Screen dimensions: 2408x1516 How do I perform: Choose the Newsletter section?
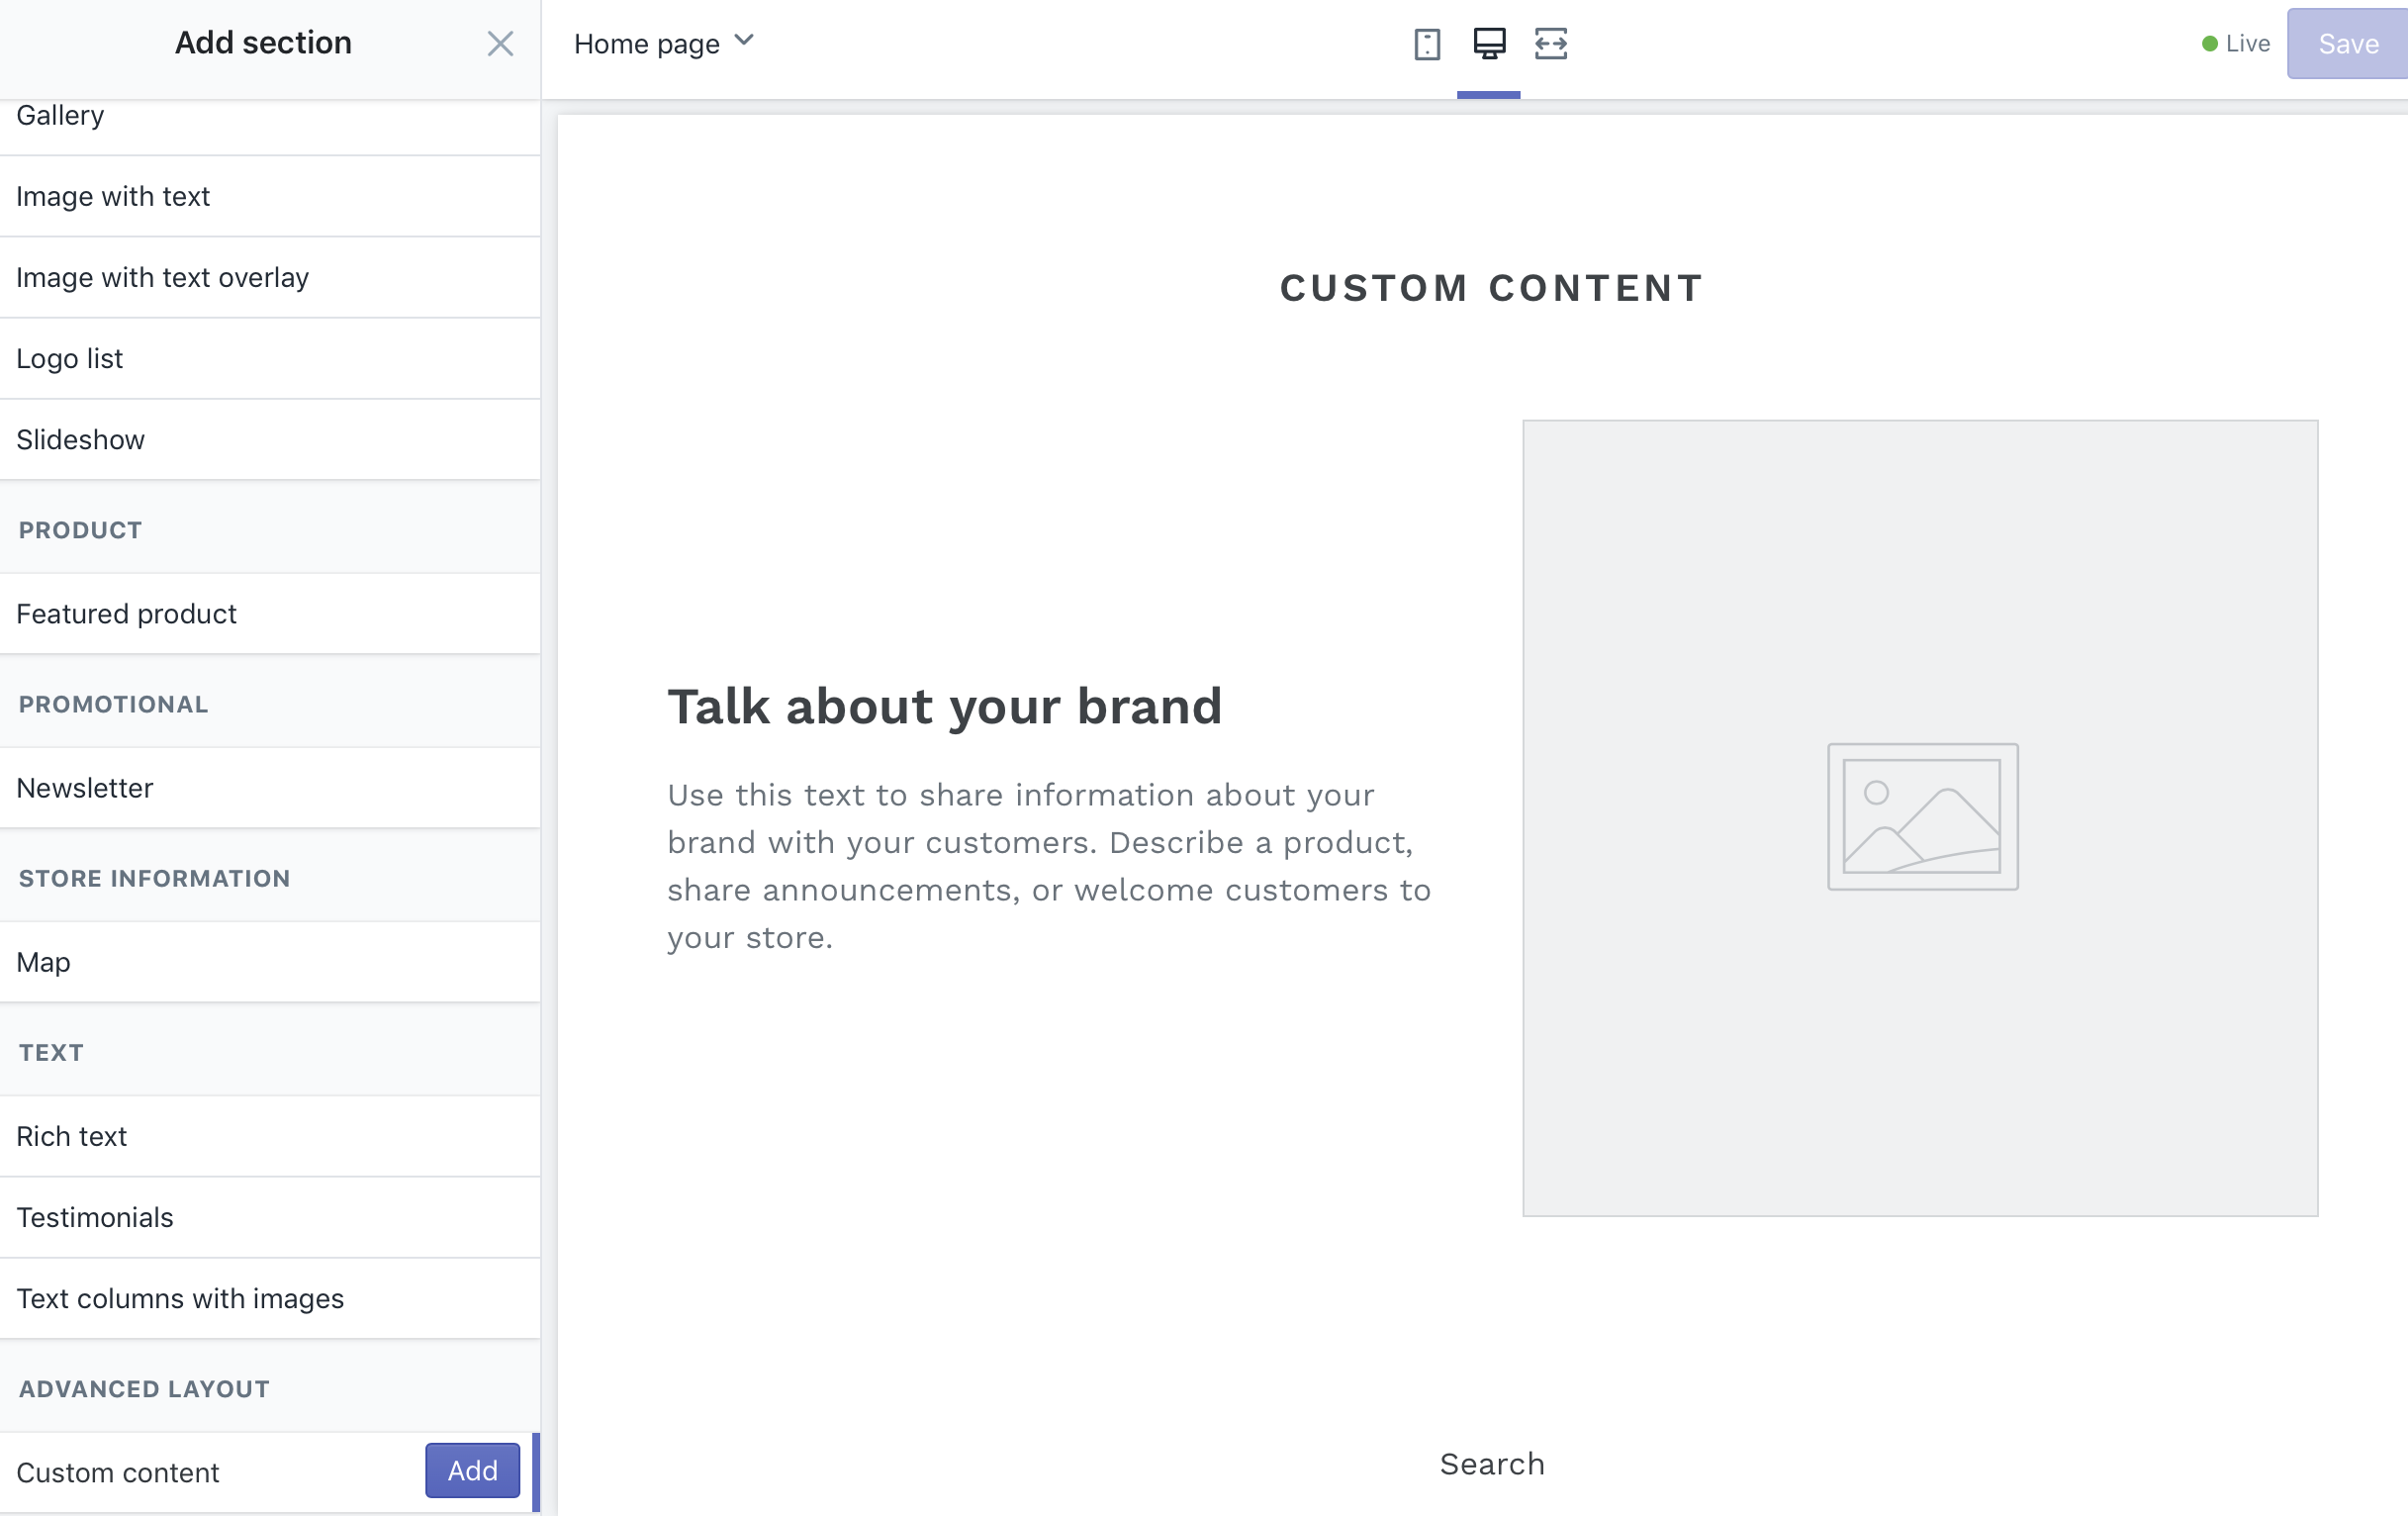(84, 788)
